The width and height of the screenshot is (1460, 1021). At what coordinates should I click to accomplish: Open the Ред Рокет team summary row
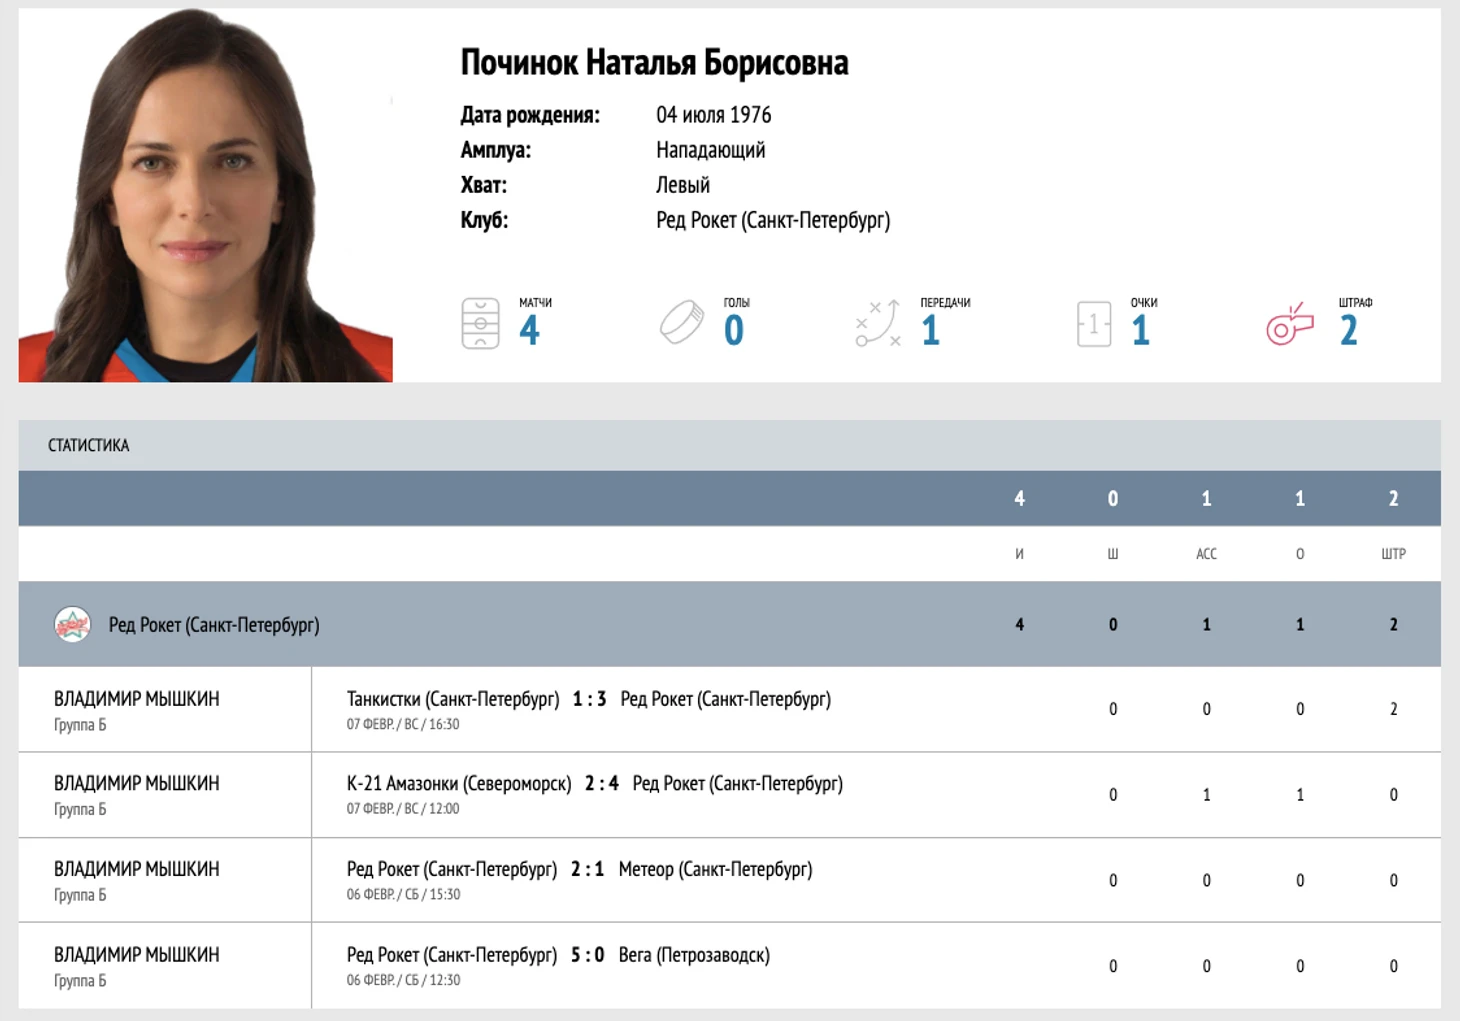click(x=730, y=625)
